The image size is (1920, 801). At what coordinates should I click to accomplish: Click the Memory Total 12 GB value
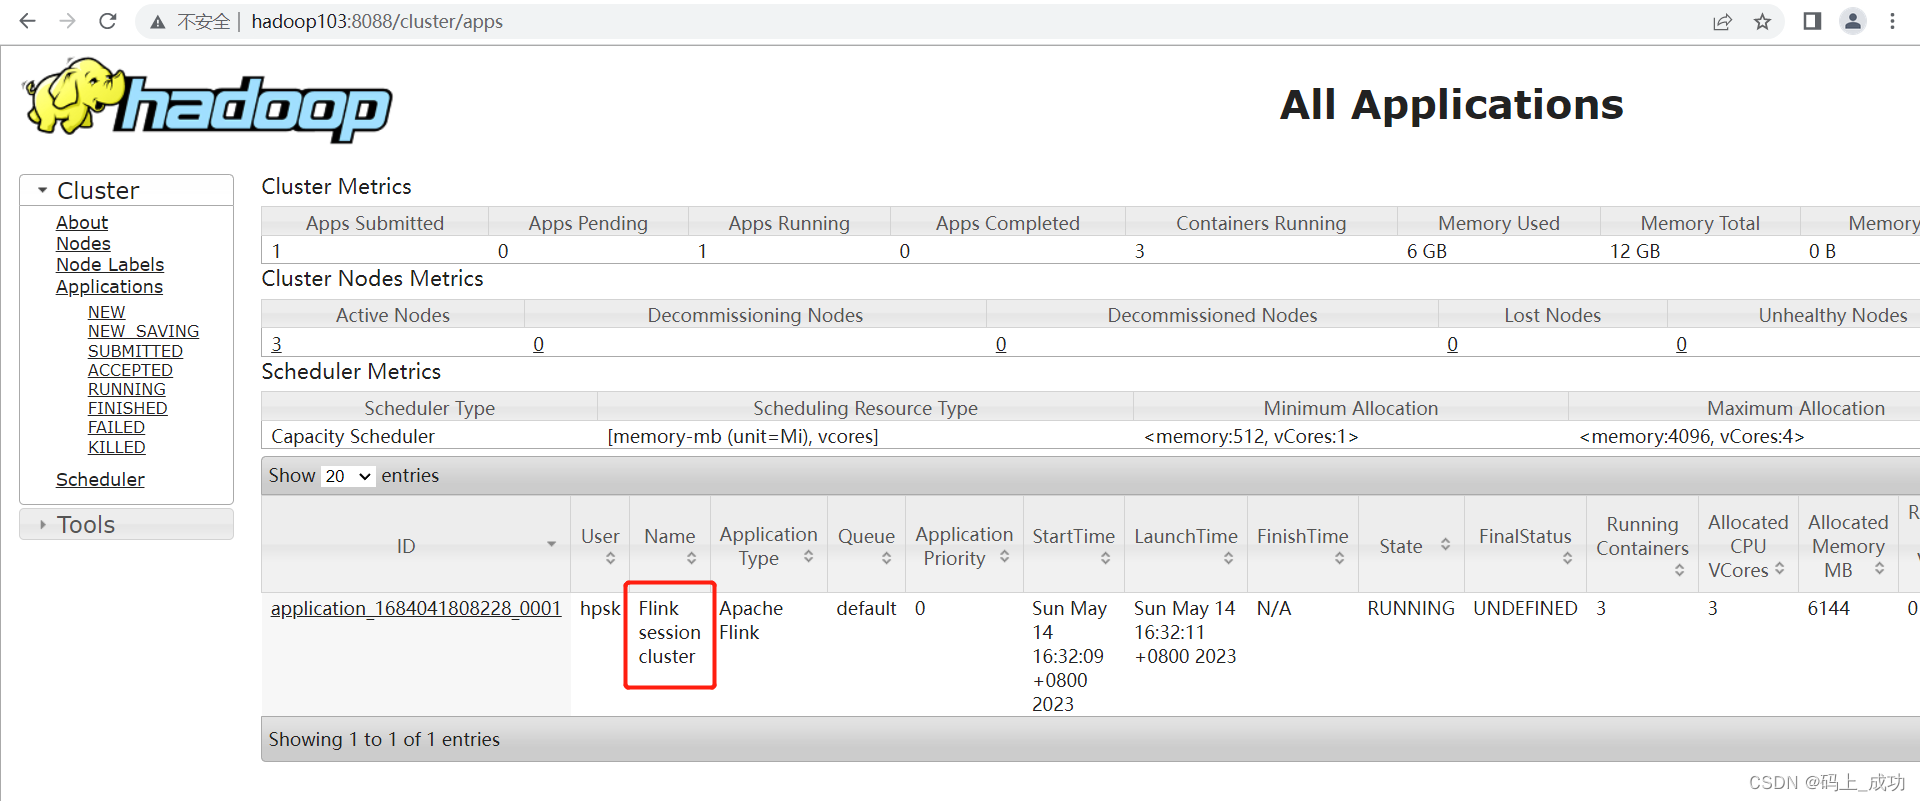(1635, 251)
